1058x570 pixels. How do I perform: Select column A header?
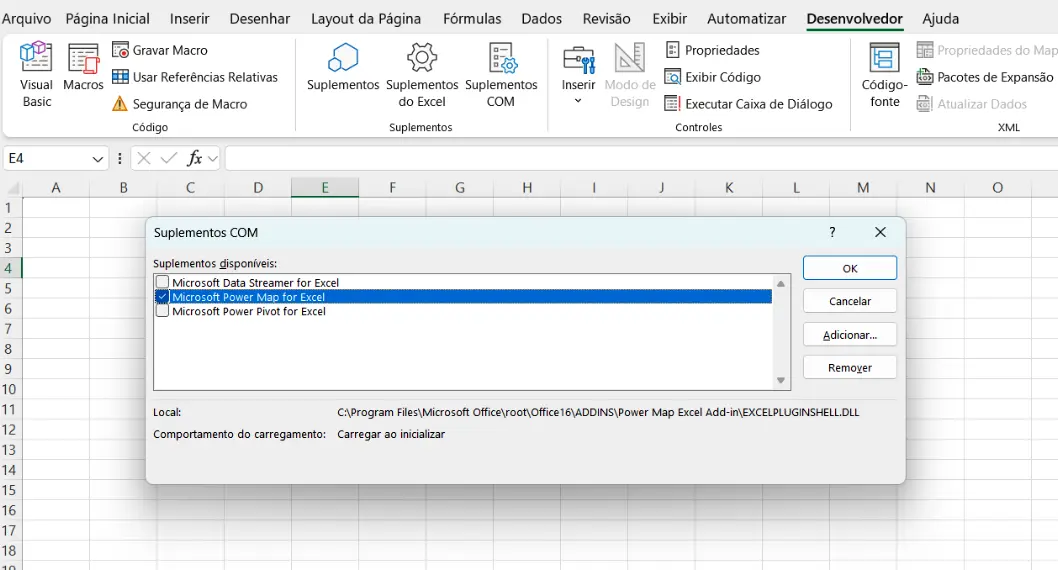(x=56, y=188)
